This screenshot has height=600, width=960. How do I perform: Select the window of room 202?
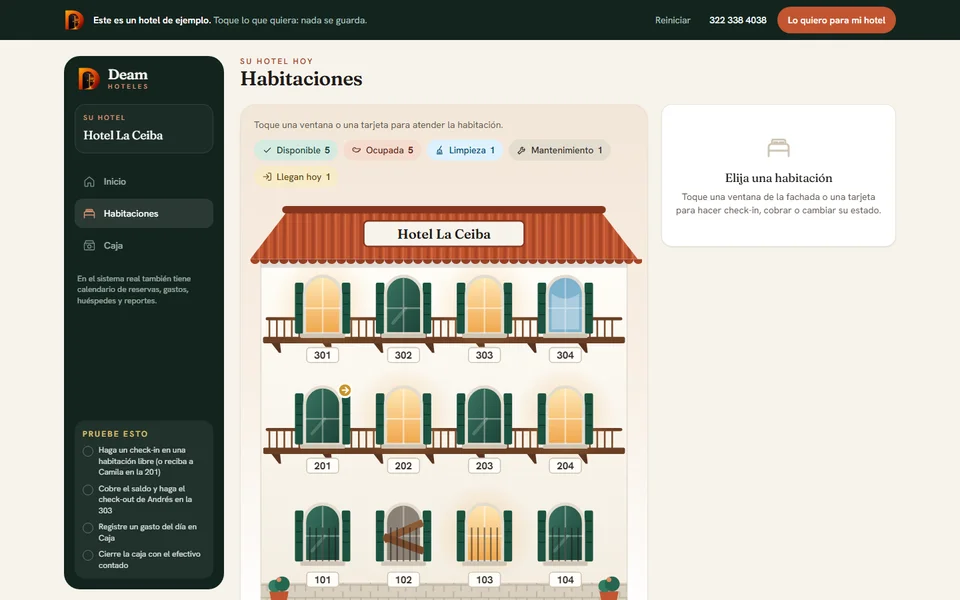(x=403, y=416)
